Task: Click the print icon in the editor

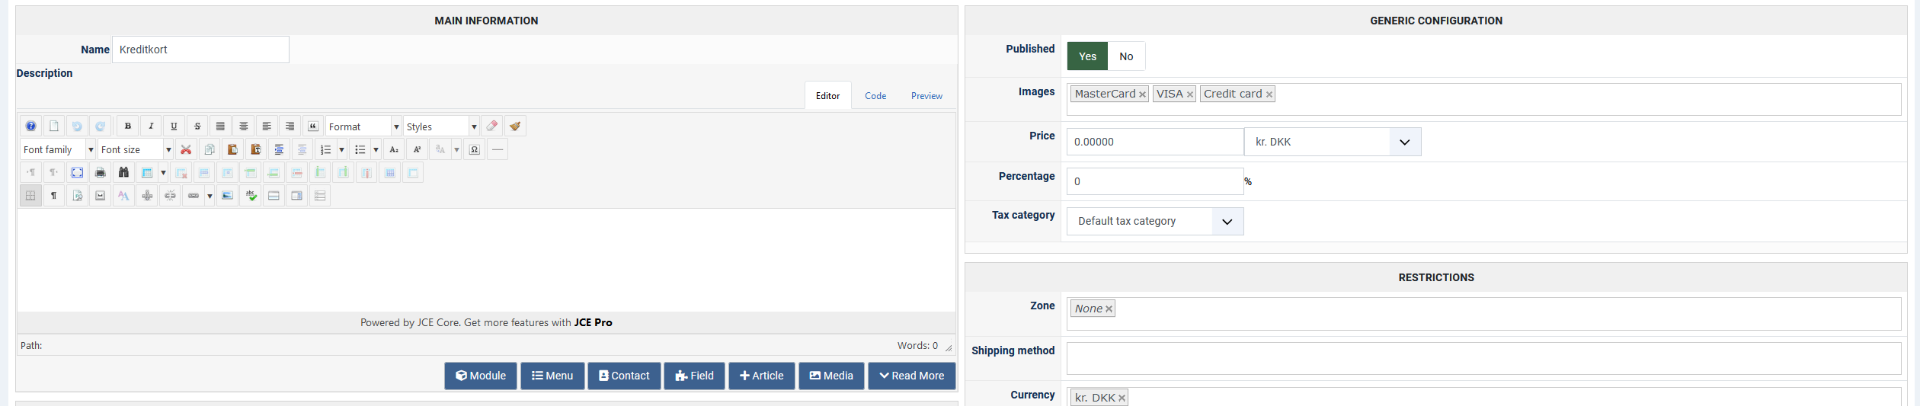Action: 100,172
